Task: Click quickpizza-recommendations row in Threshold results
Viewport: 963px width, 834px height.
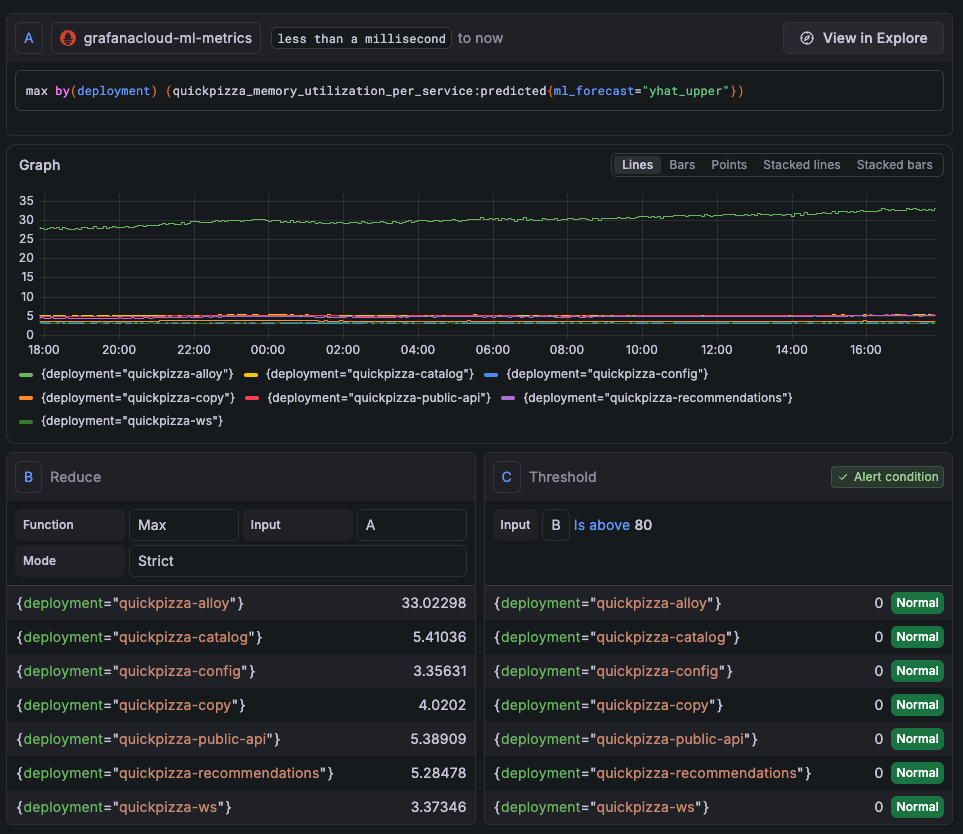Action: [x=719, y=773]
